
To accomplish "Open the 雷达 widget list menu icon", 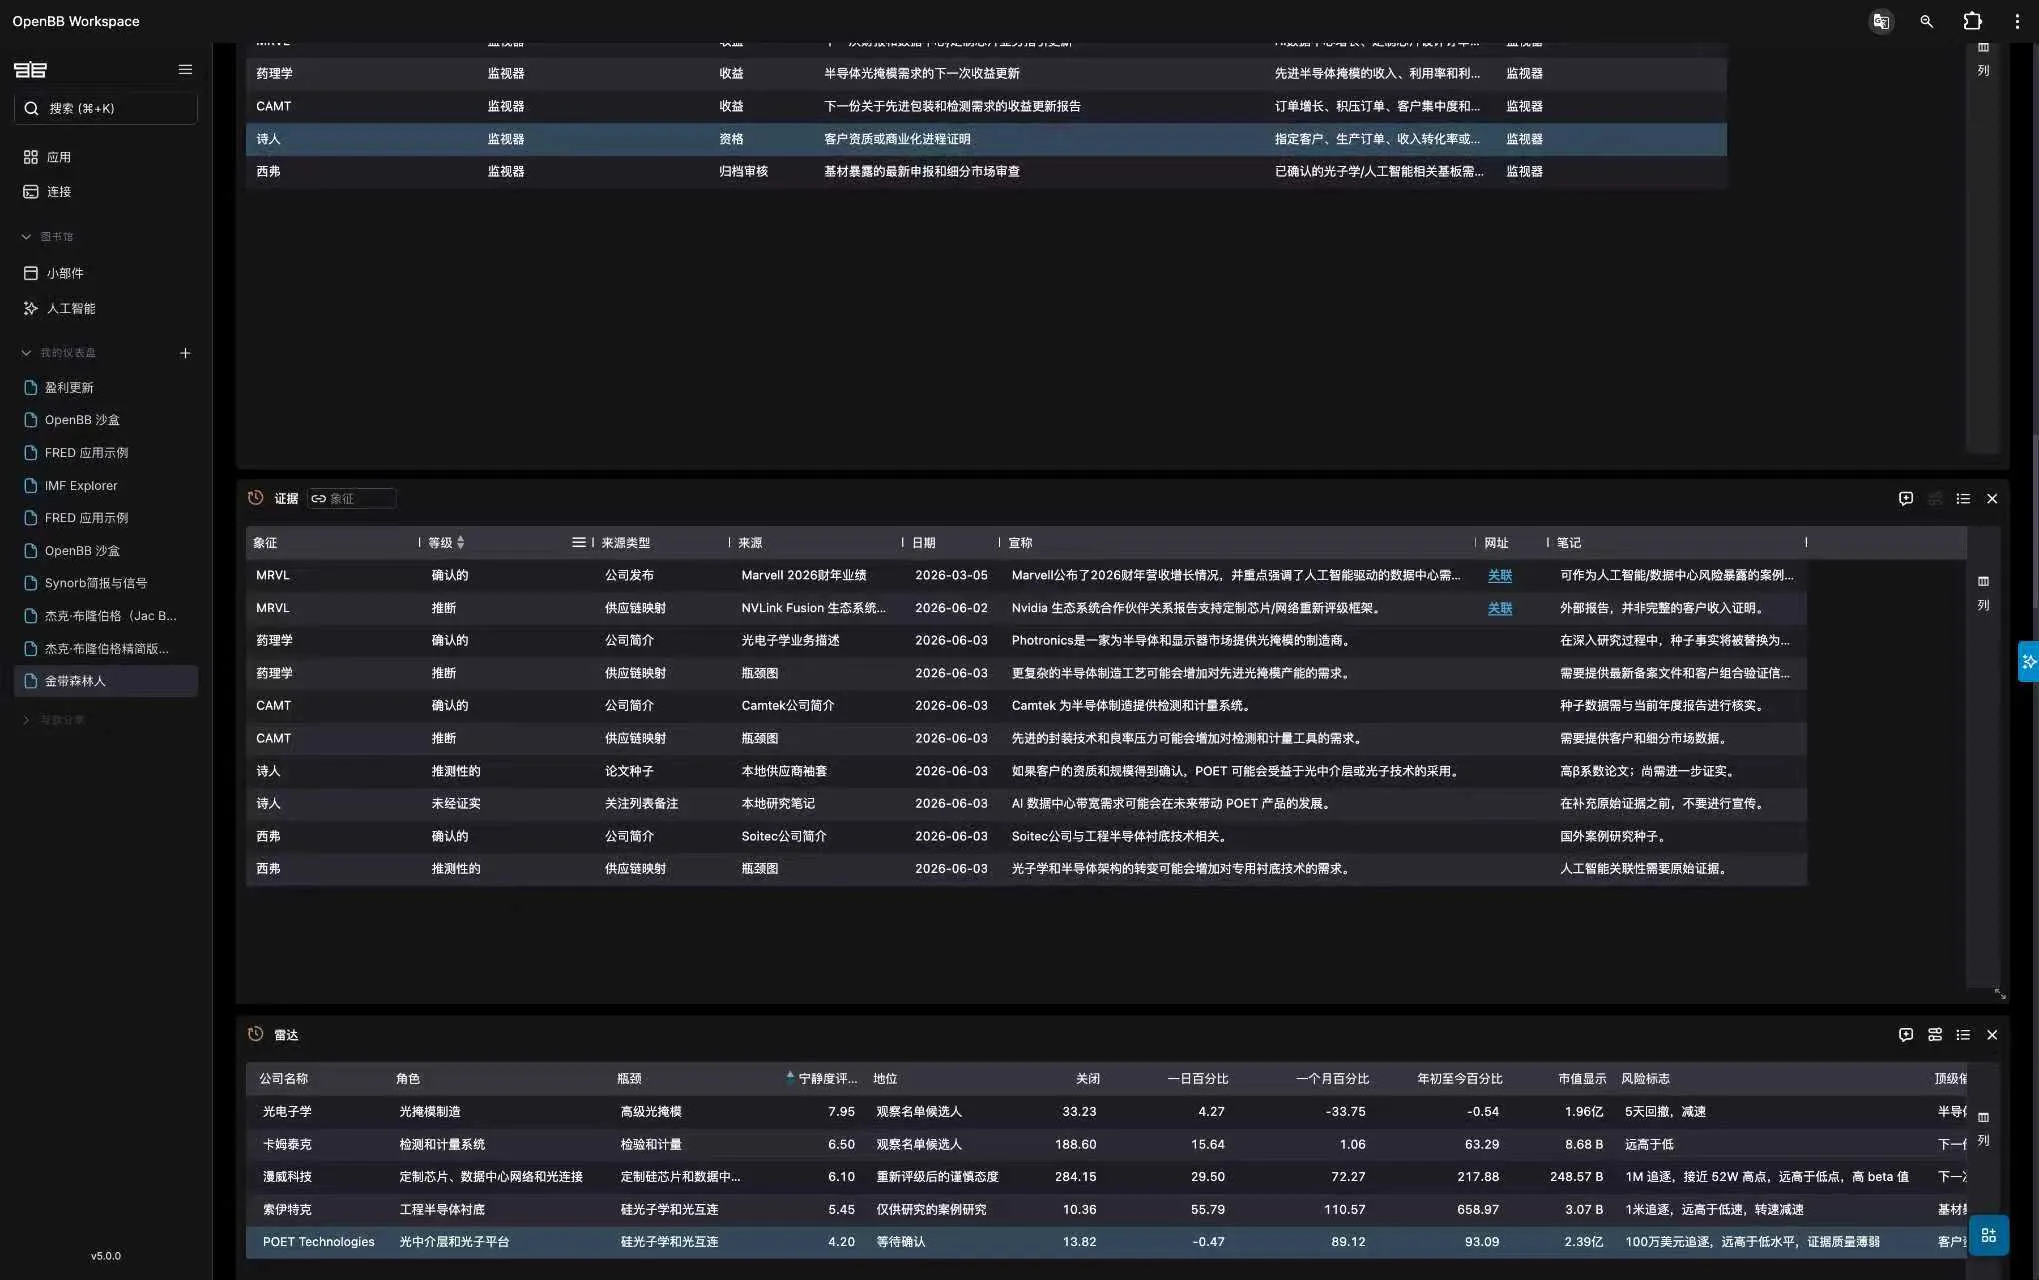I will [1963, 1035].
